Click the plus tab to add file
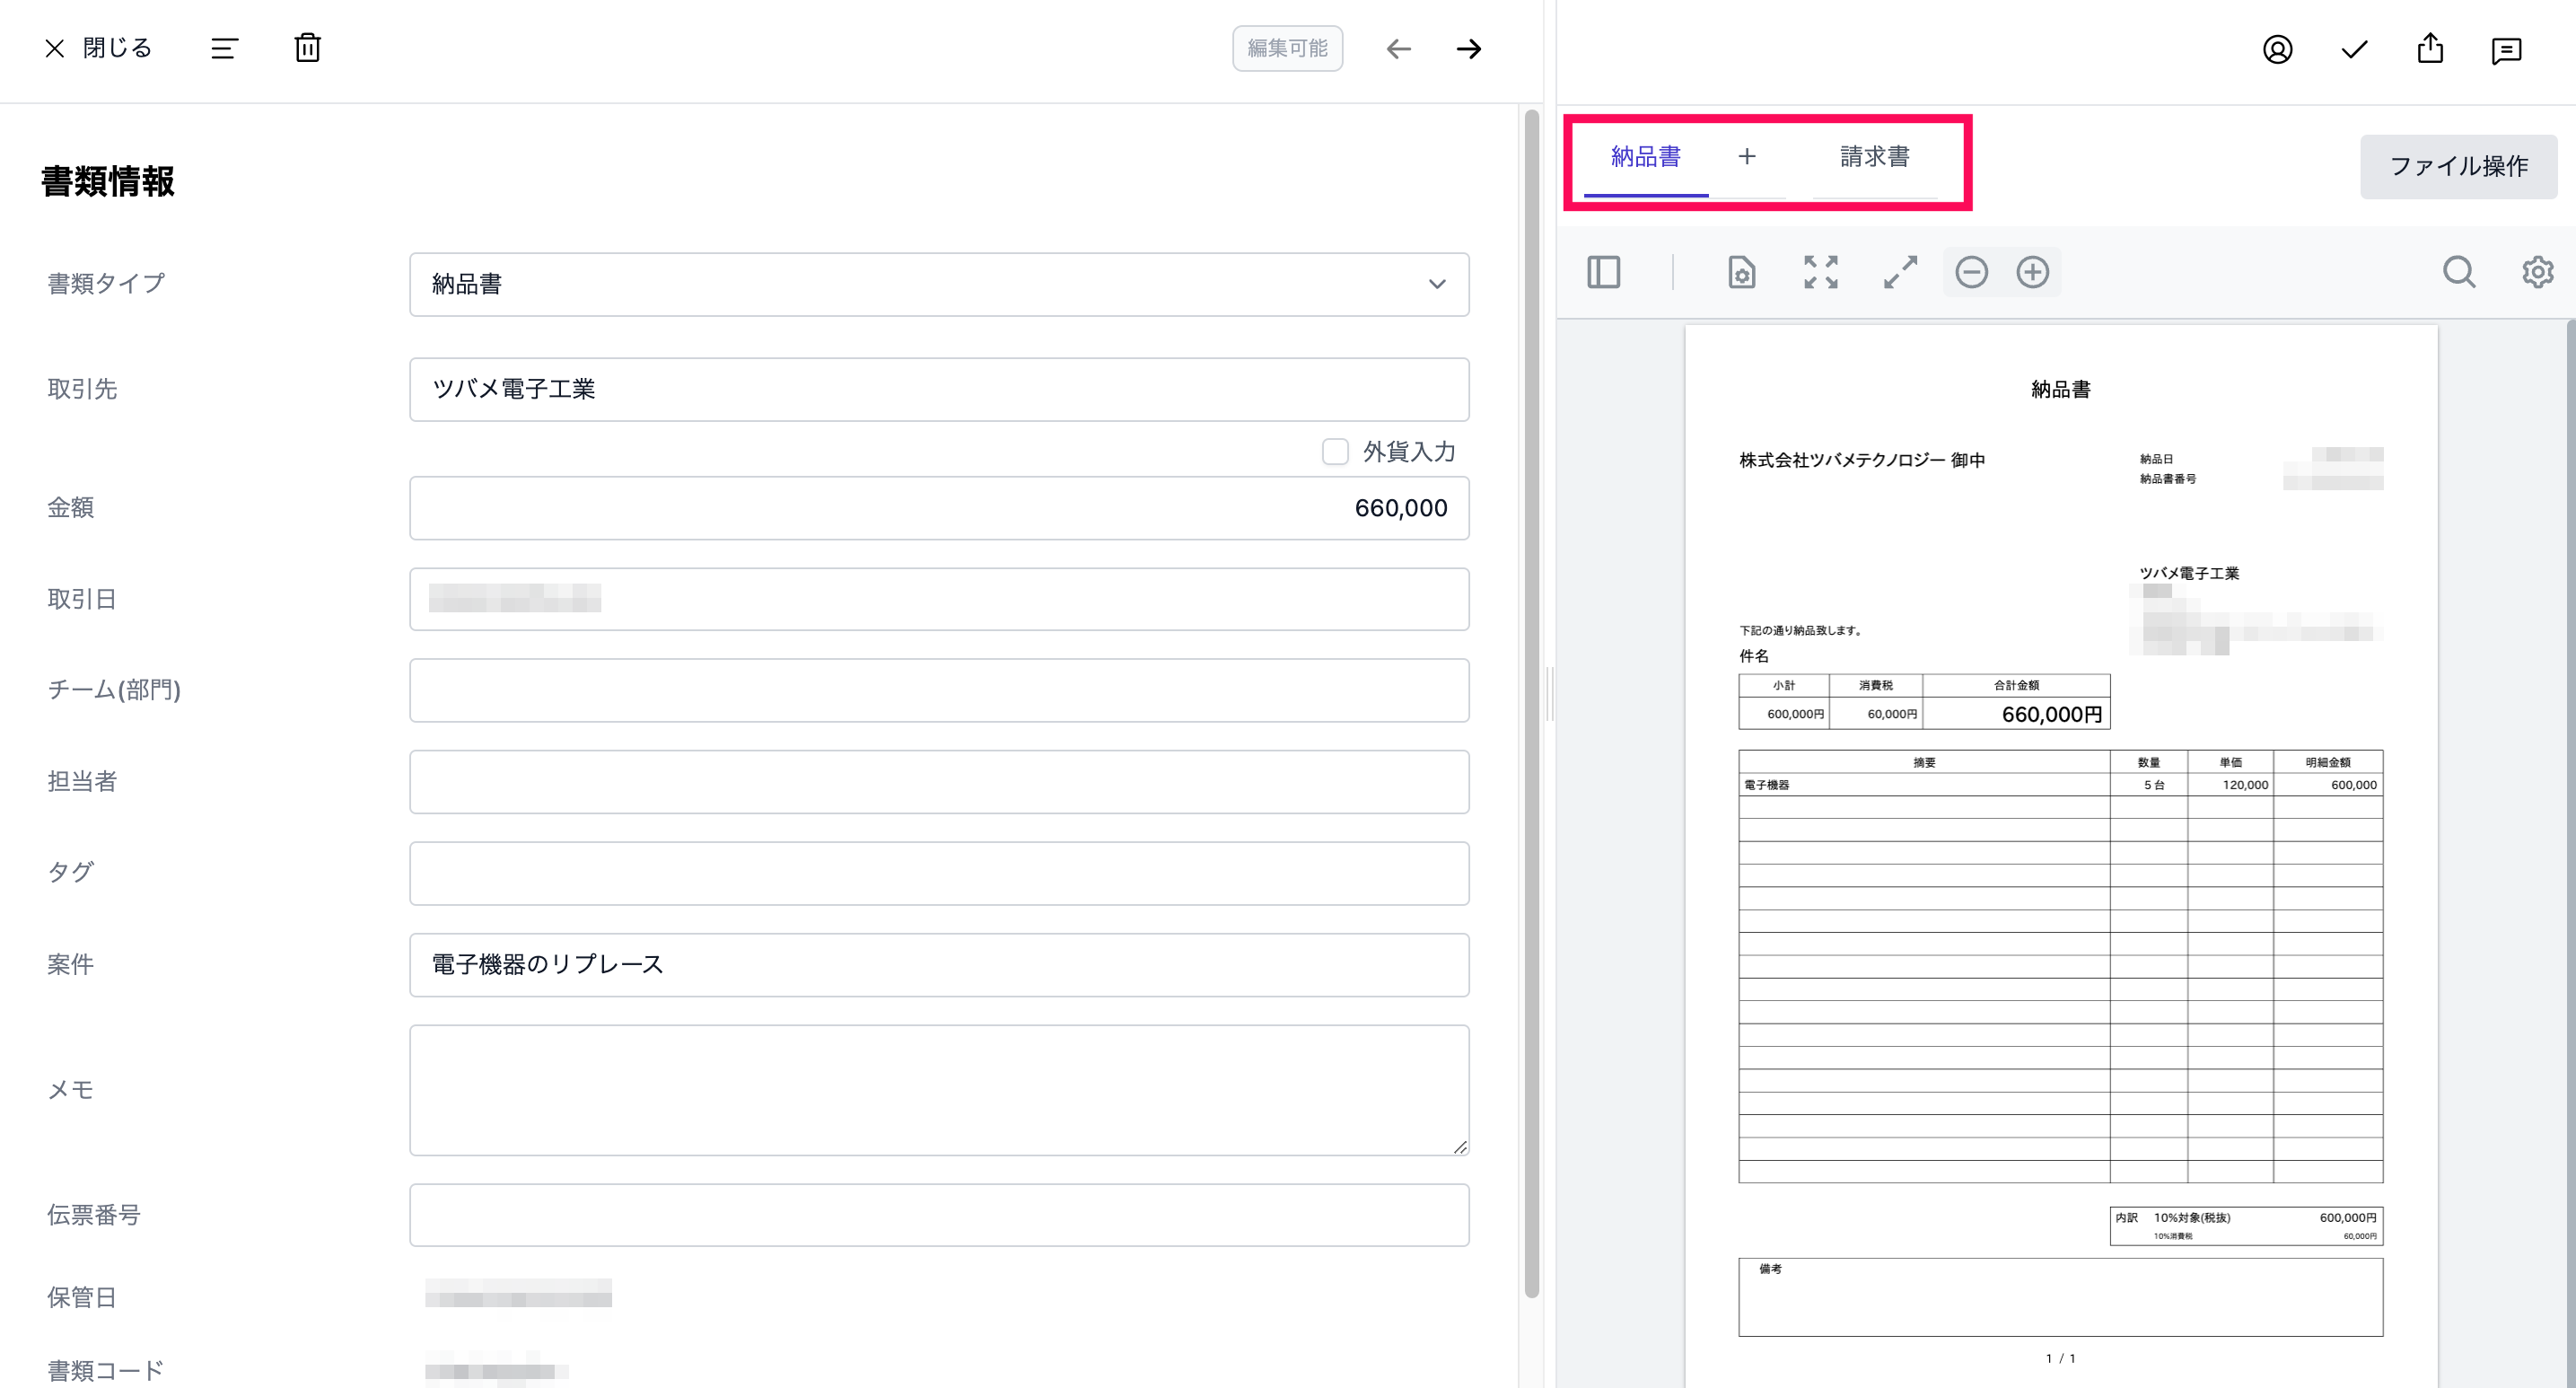 pos(1747,156)
